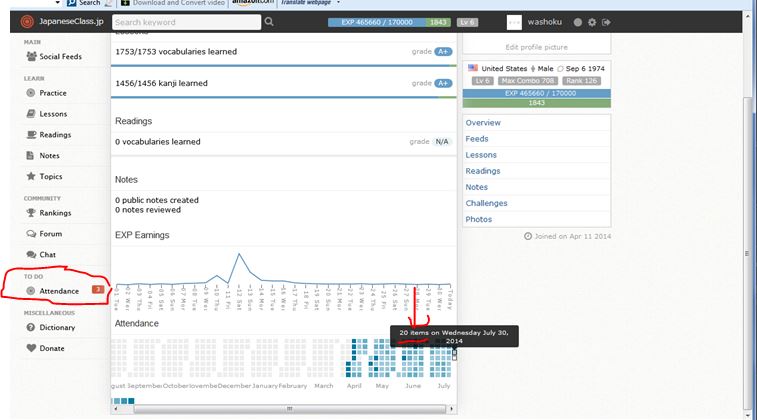Open the Chat sidebar item
Screen dimensions: 757x420
[x=46, y=255]
